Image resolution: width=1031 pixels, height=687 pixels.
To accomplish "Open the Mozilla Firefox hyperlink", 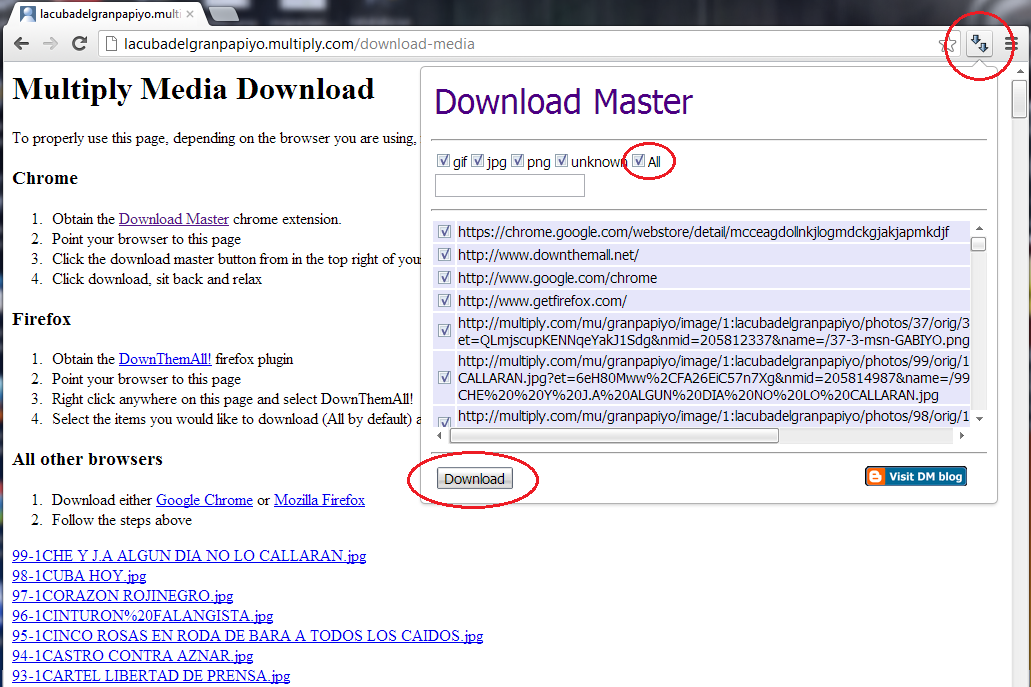I will [x=320, y=500].
